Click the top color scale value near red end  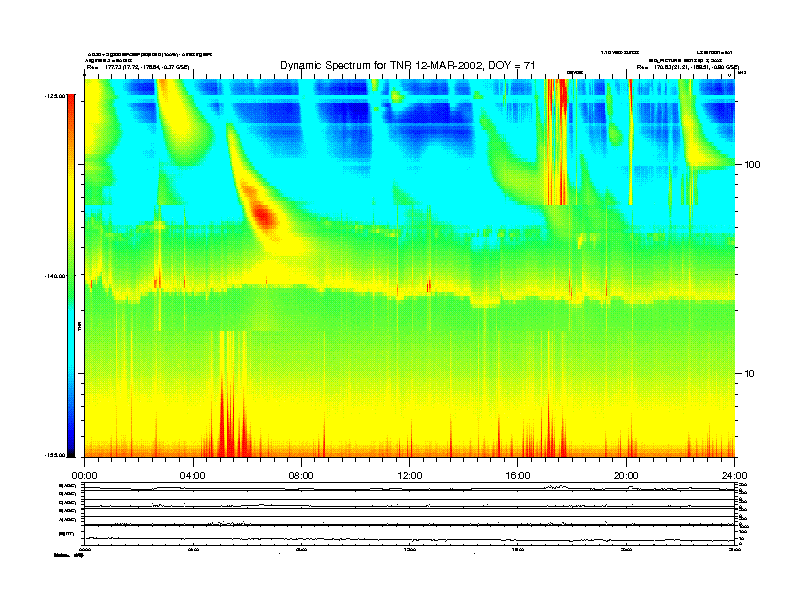coord(55,96)
